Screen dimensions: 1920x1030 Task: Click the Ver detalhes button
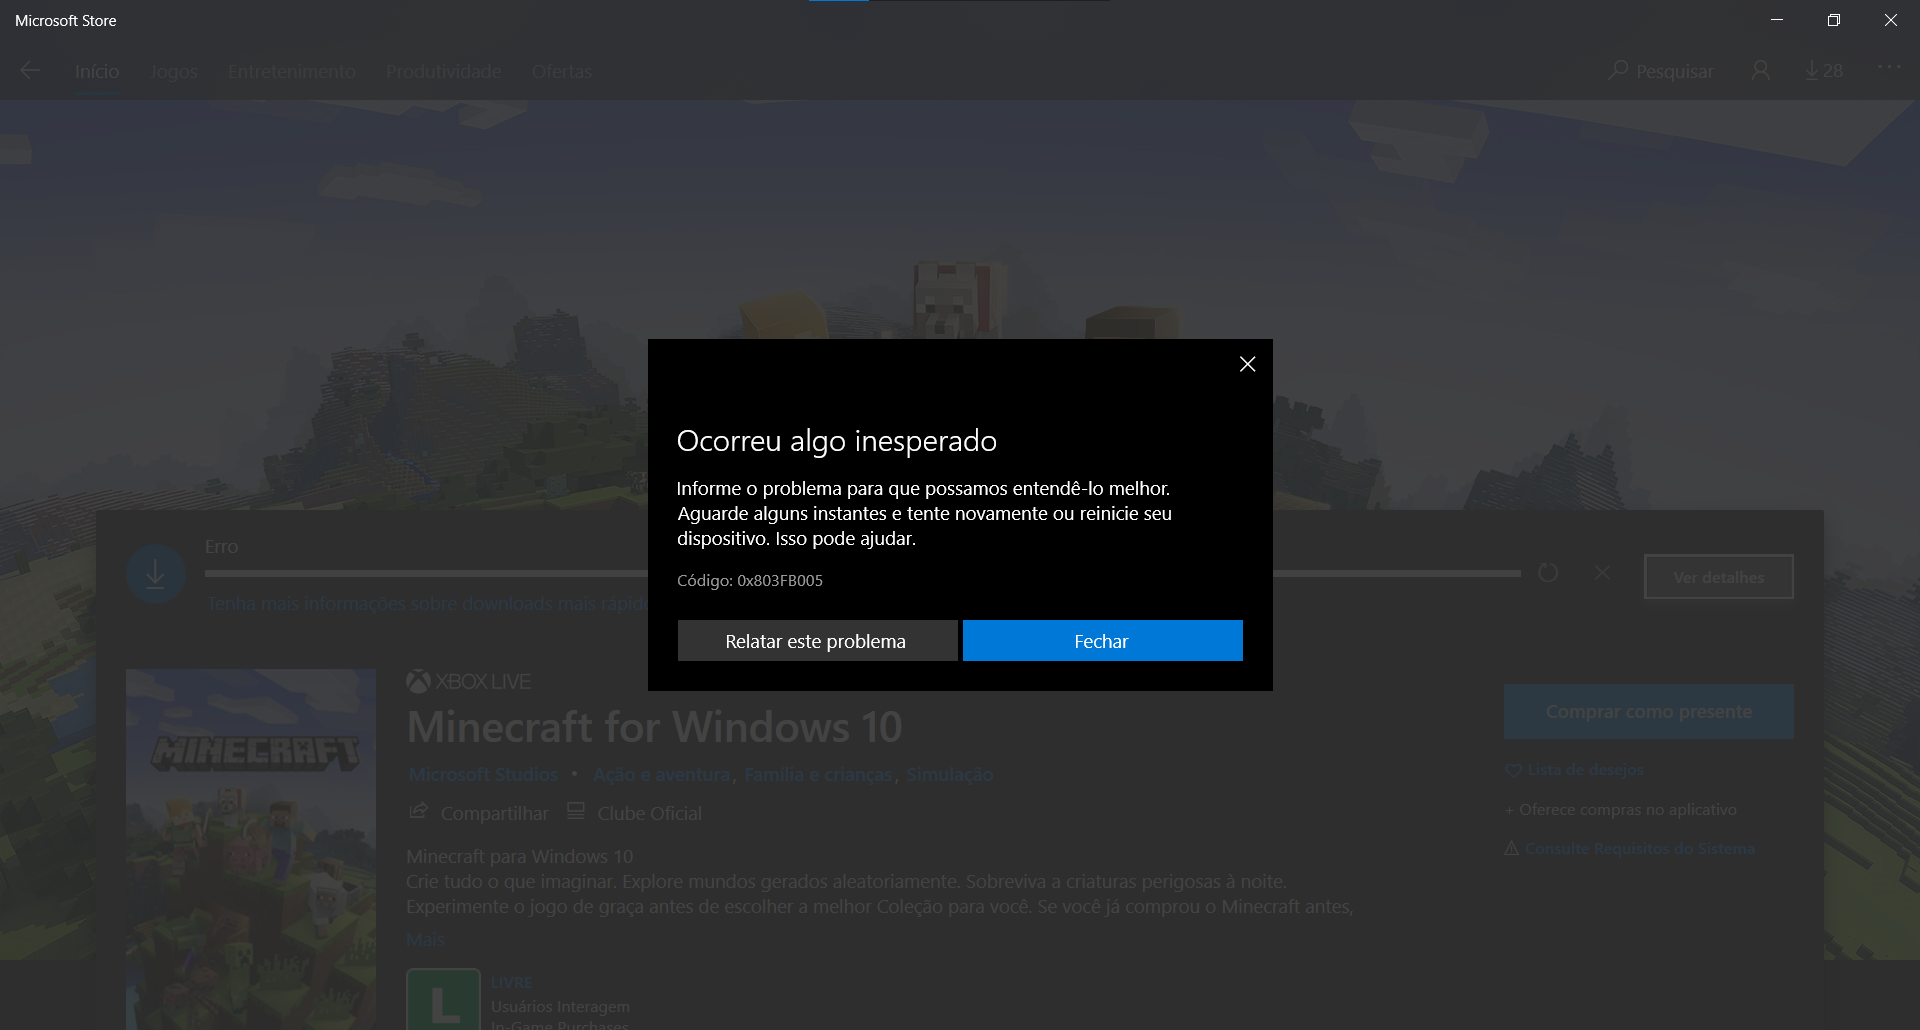coord(1719,577)
